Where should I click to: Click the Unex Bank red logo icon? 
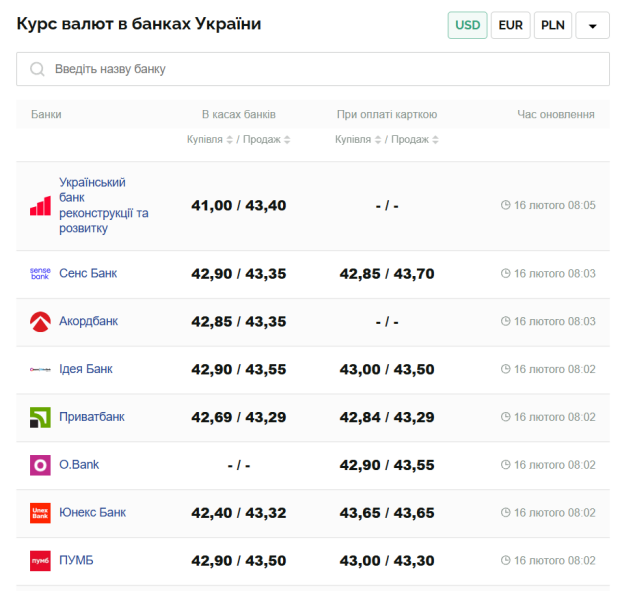coord(40,513)
